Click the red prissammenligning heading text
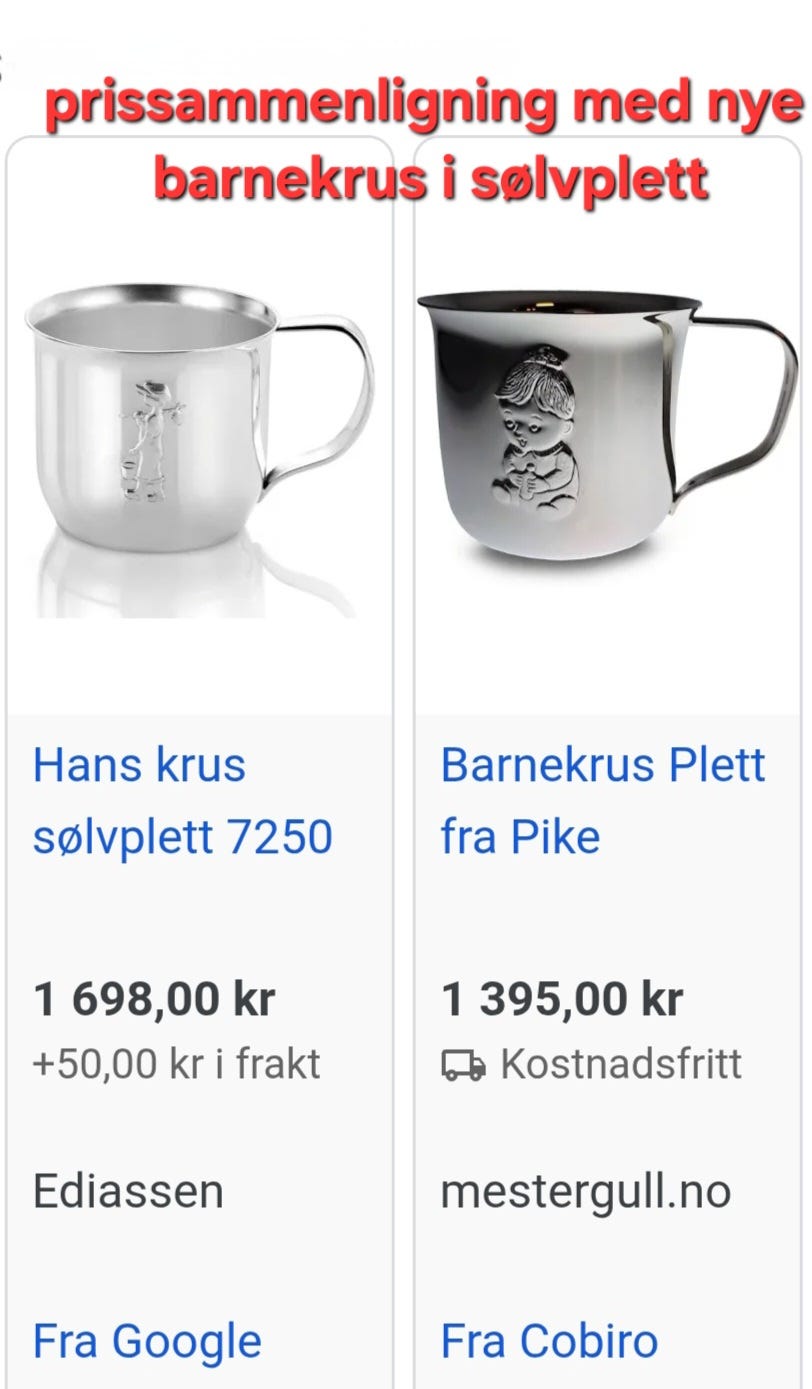The image size is (812, 1389). tap(425, 108)
